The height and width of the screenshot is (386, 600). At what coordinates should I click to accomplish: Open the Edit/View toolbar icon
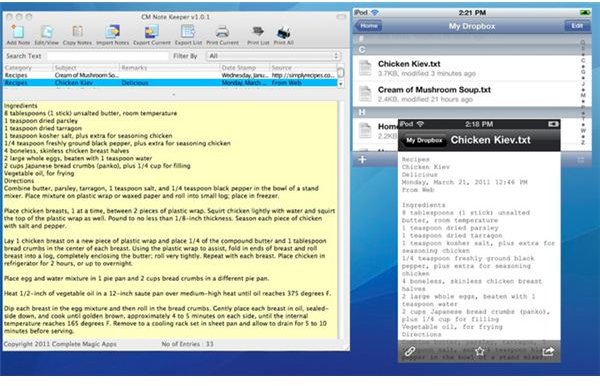(x=47, y=31)
